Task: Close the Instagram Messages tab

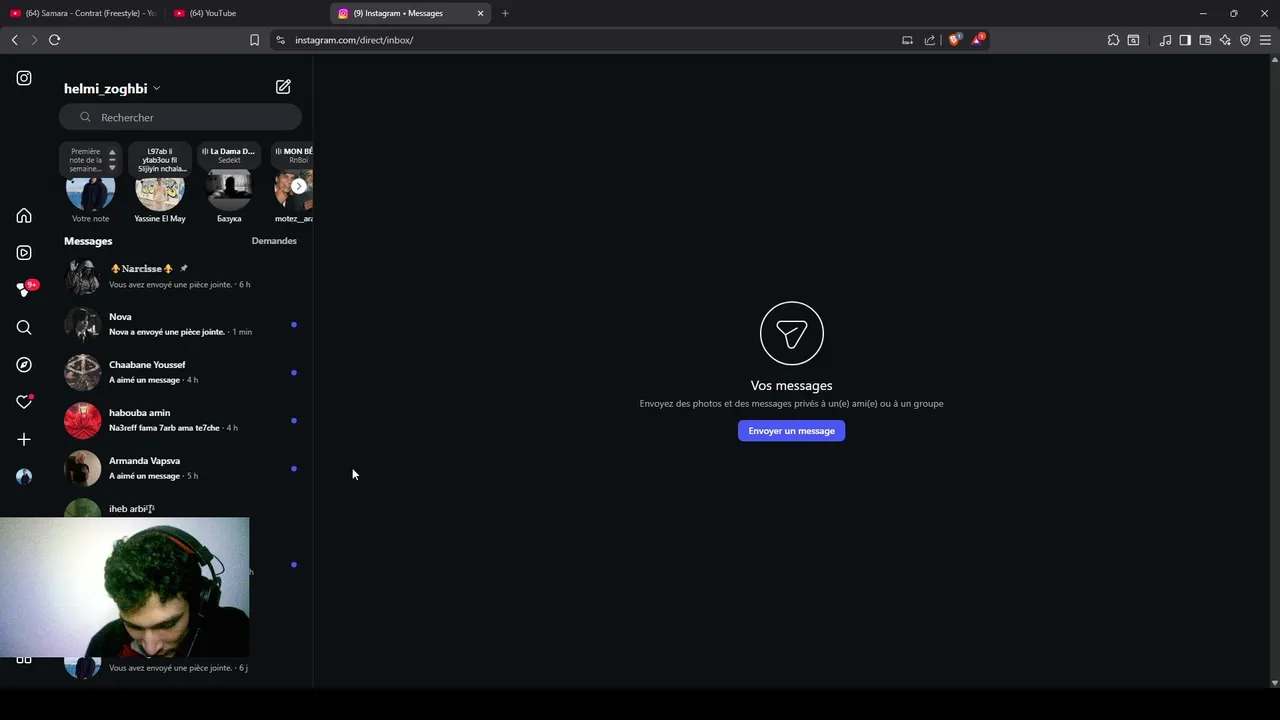Action: [x=481, y=13]
